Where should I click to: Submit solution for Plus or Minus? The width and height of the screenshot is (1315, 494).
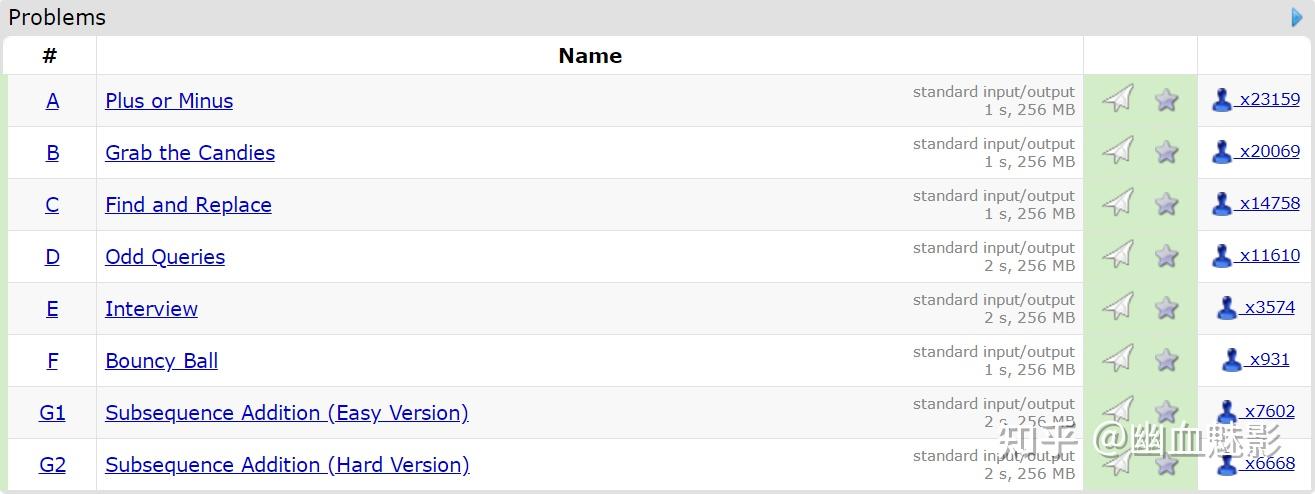(1118, 99)
